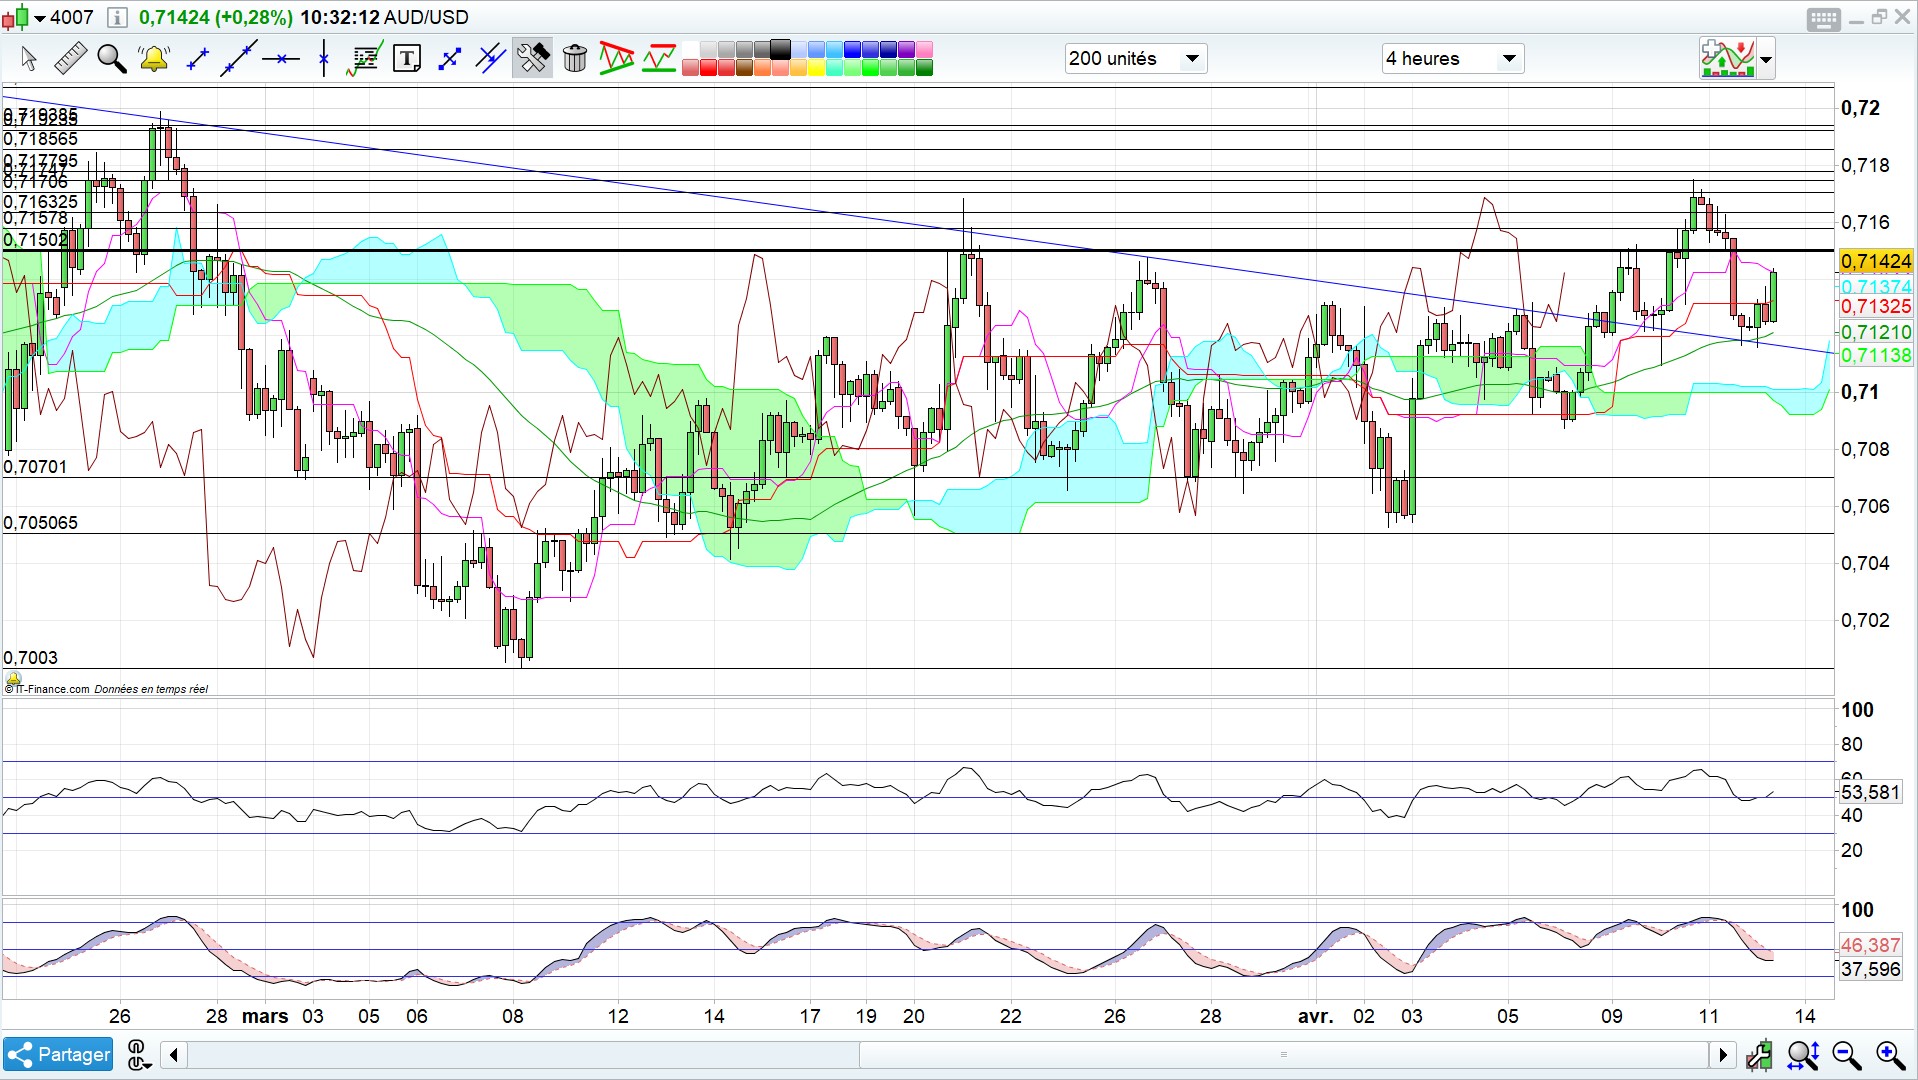Click the candlestick chart style icon
Viewport: 1918px width, 1080px height.
click(16, 17)
